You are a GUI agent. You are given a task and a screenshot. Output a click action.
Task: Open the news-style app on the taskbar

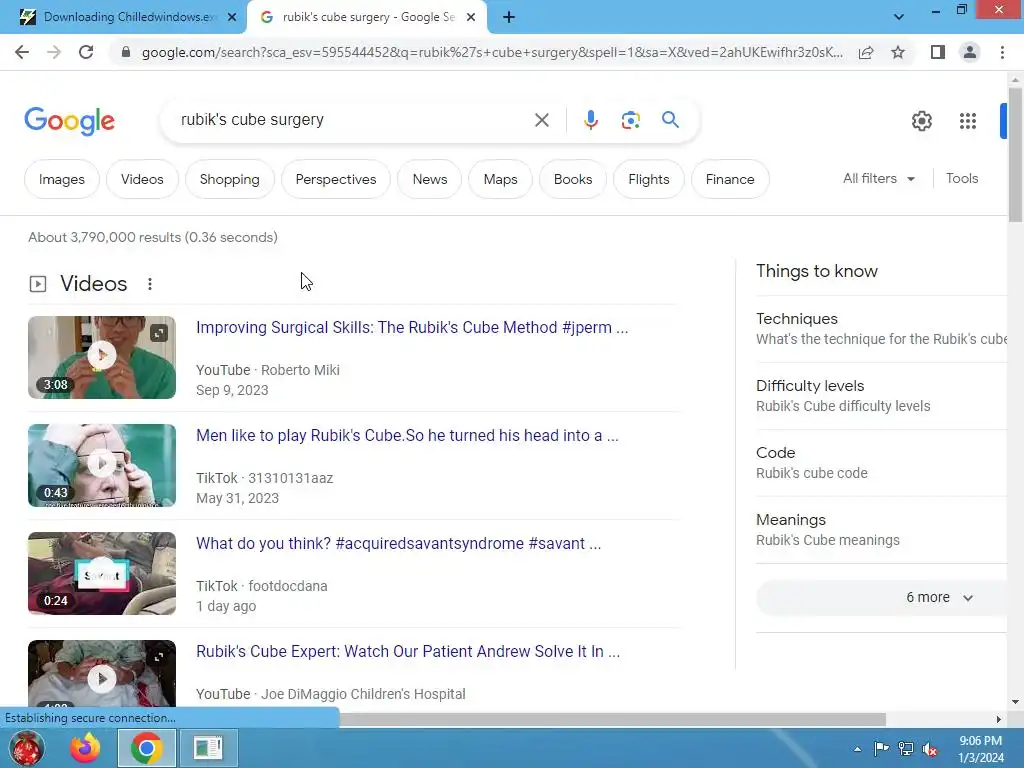[x=208, y=748]
